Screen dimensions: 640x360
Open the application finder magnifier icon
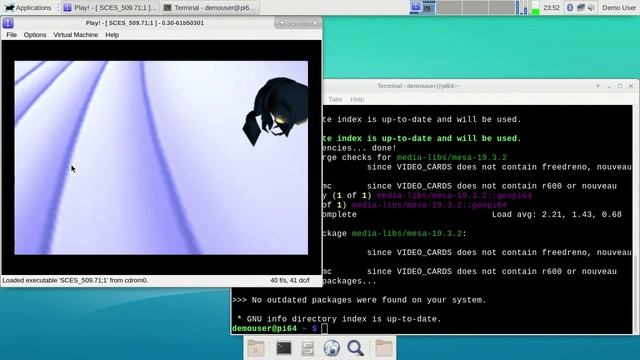356,348
